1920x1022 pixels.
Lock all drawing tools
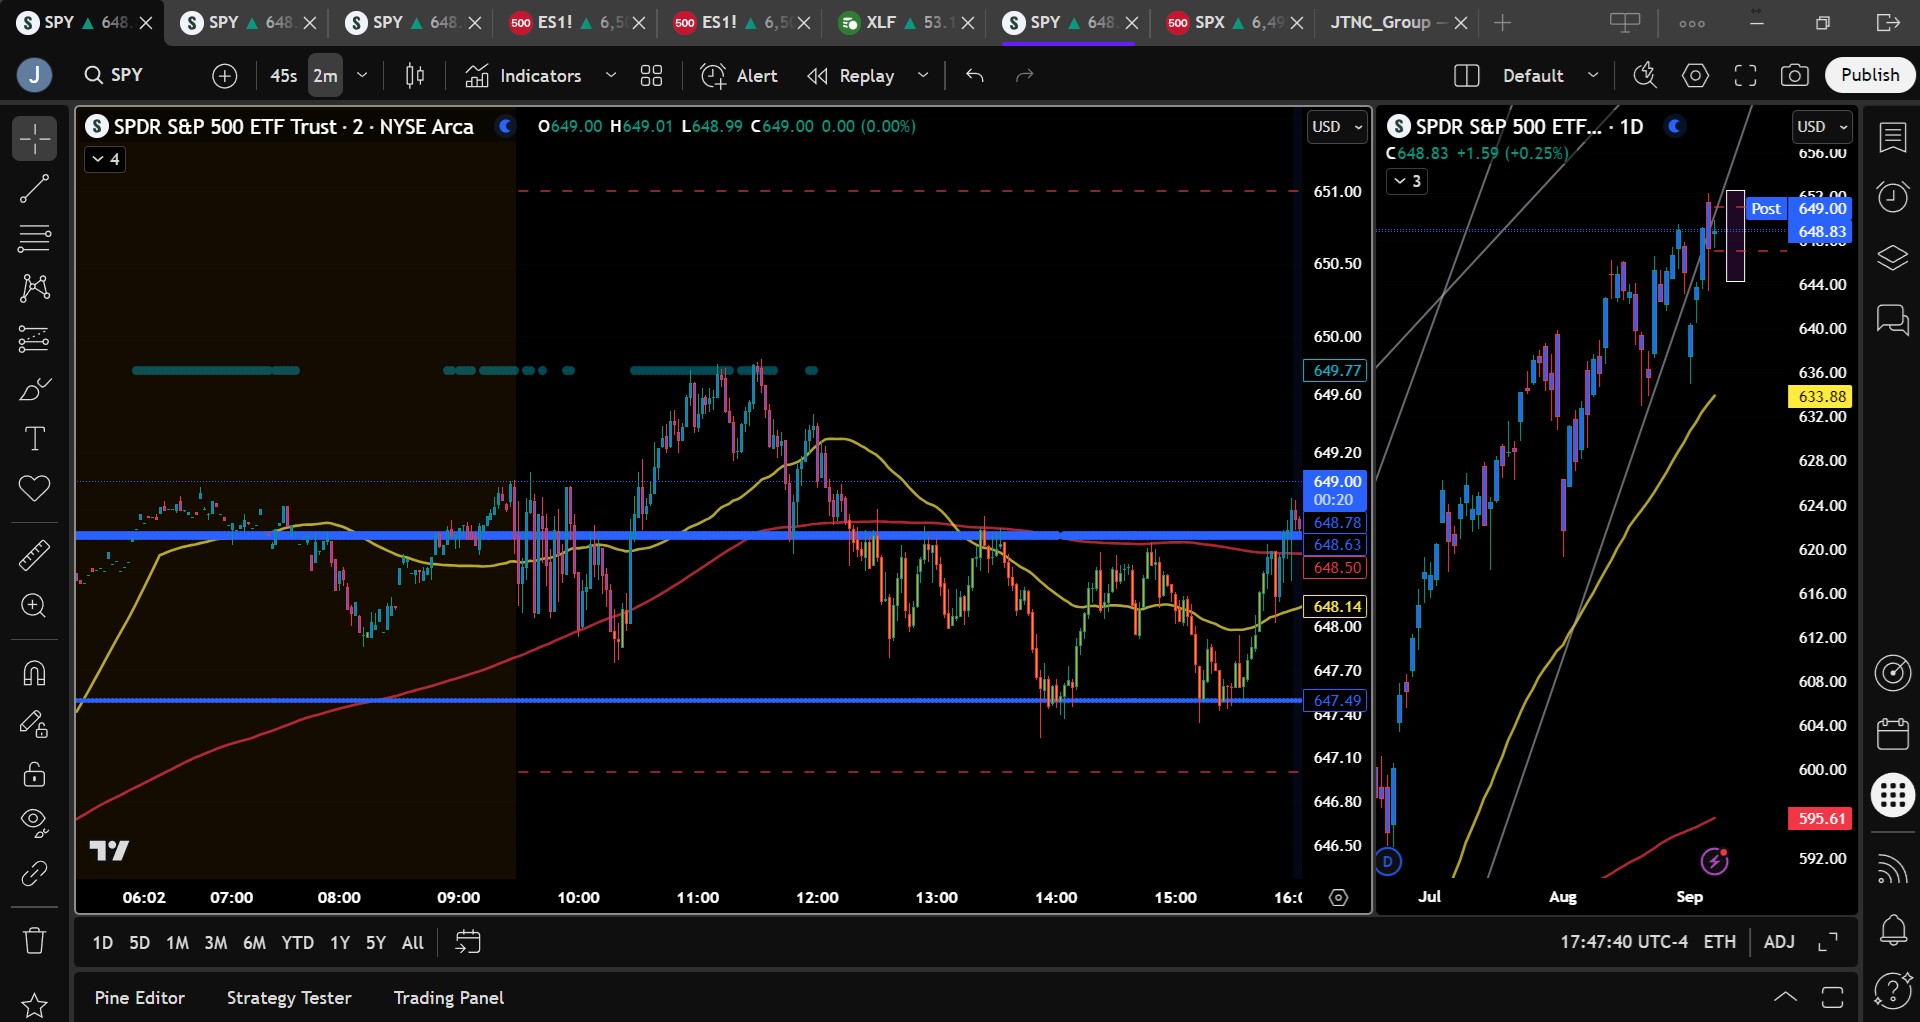pyautogui.click(x=34, y=773)
